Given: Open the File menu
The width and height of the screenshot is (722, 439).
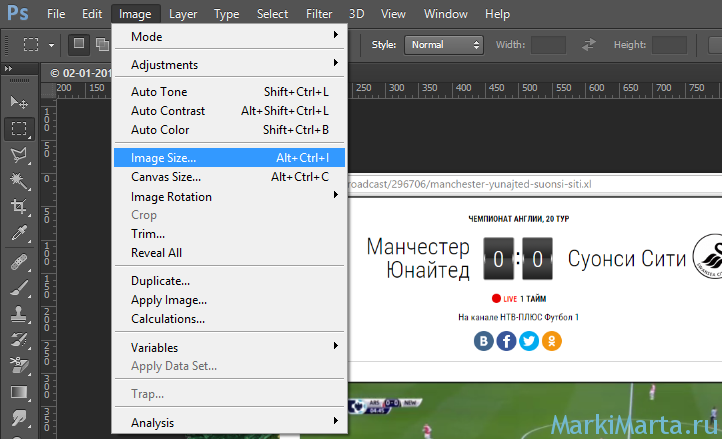Looking at the screenshot, I should pos(56,14).
